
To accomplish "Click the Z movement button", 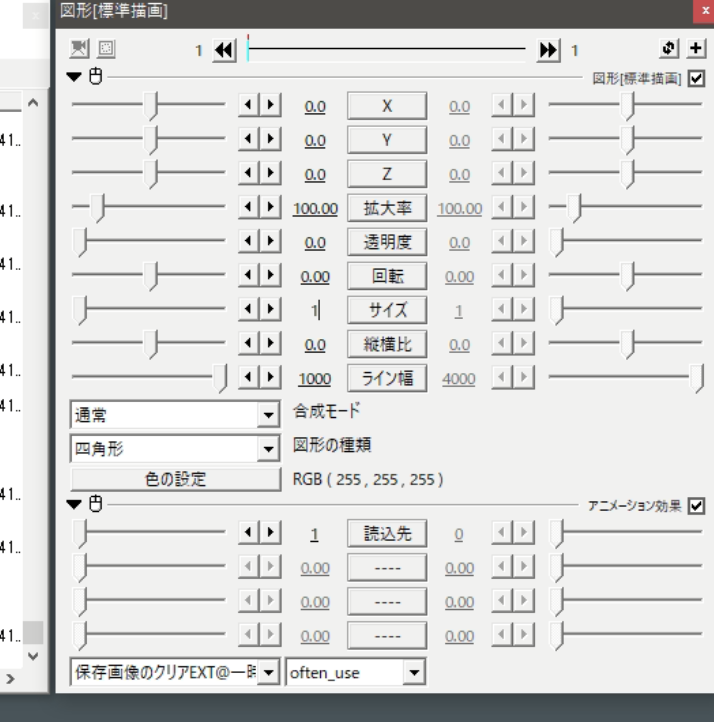I will click(x=387, y=174).
